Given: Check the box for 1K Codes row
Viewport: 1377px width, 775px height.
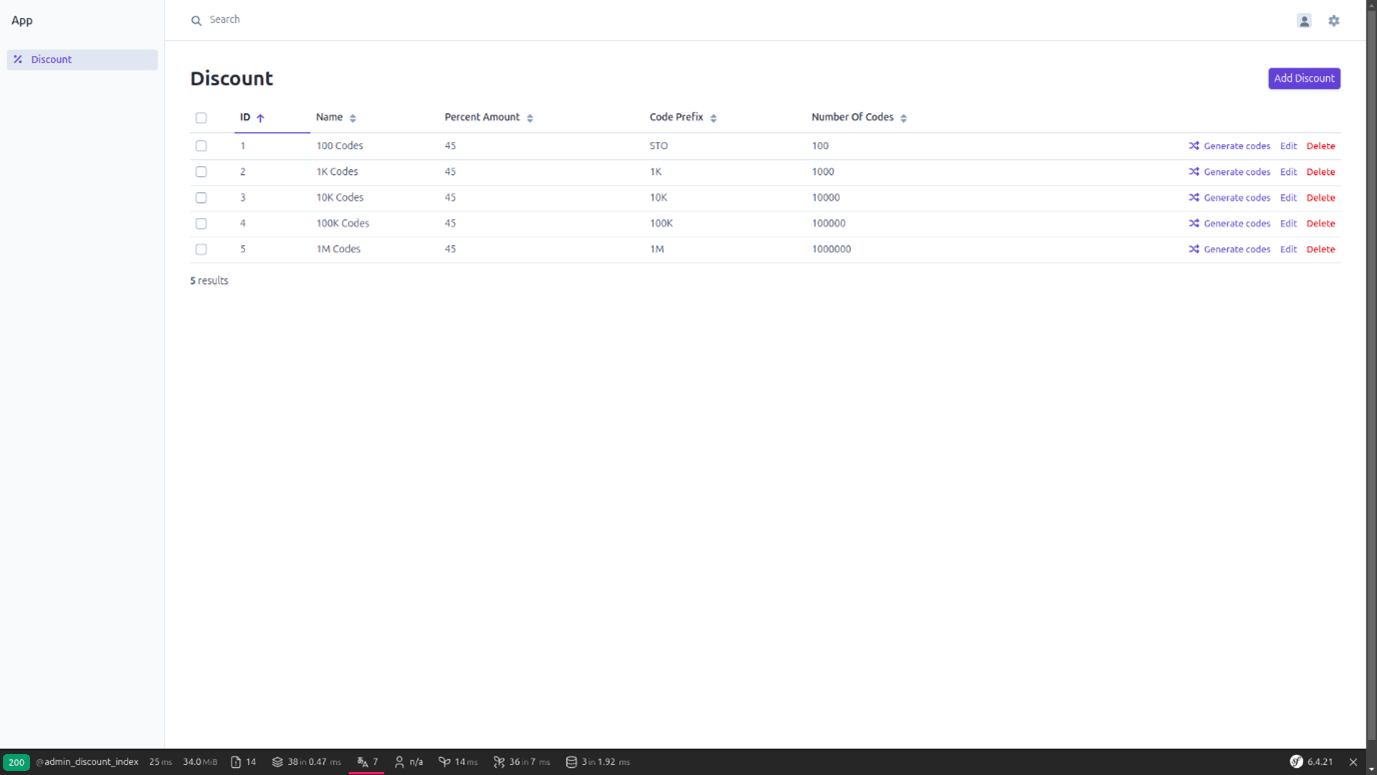Looking at the screenshot, I should (201, 172).
